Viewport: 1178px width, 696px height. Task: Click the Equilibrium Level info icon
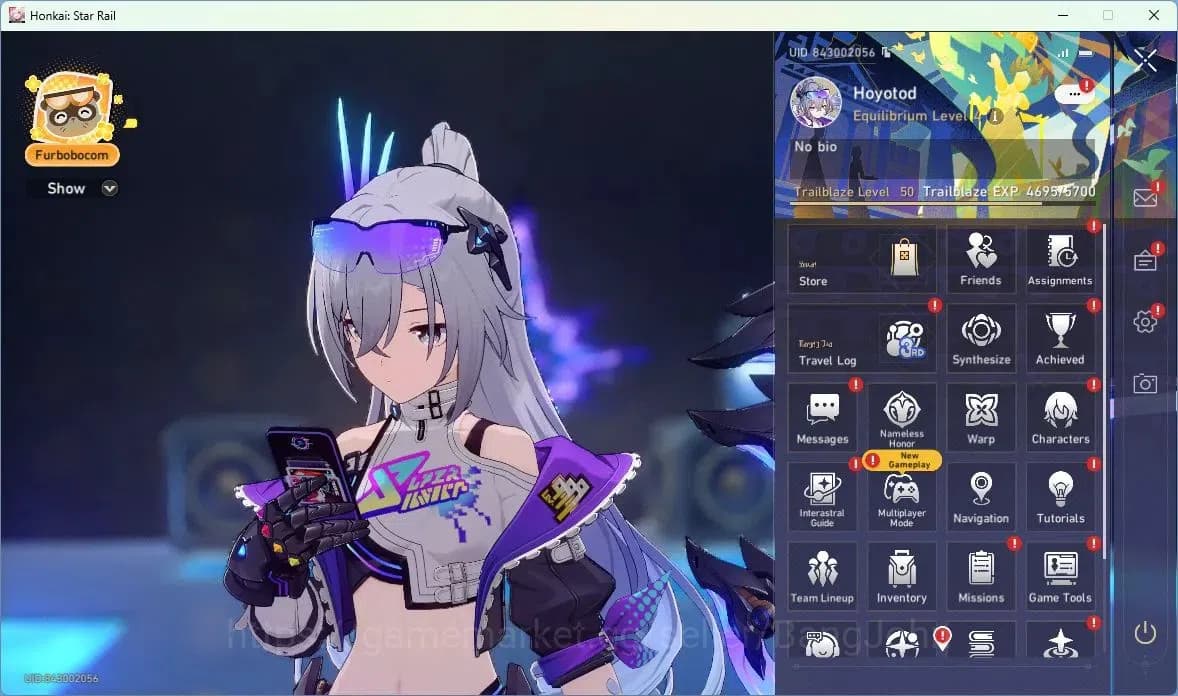(994, 116)
